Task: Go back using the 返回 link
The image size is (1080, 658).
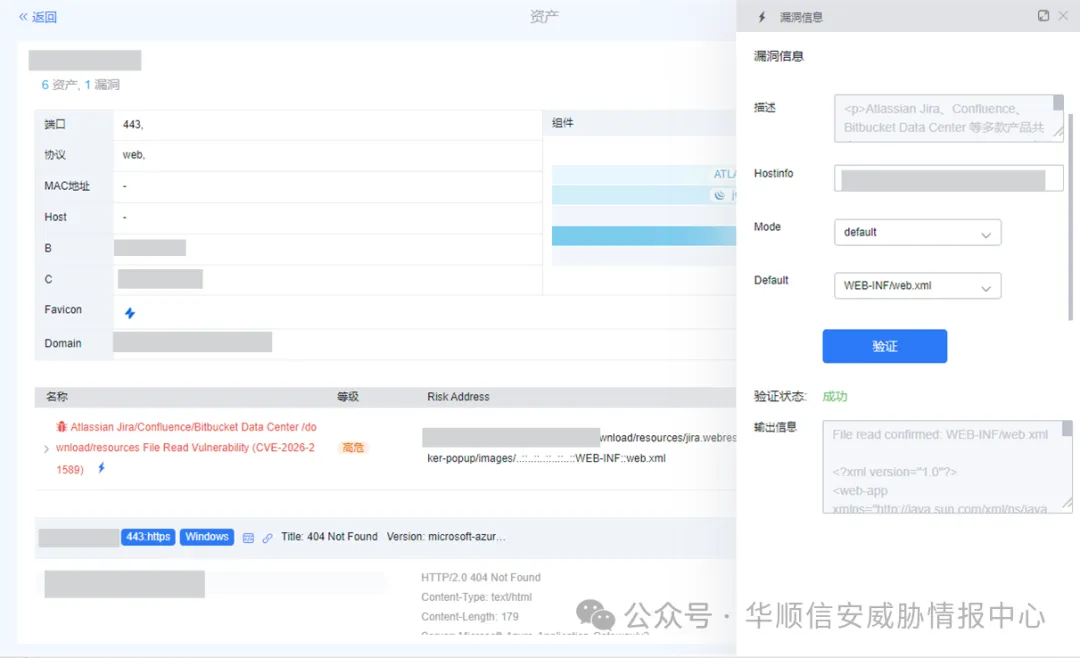Action: click(x=38, y=17)
